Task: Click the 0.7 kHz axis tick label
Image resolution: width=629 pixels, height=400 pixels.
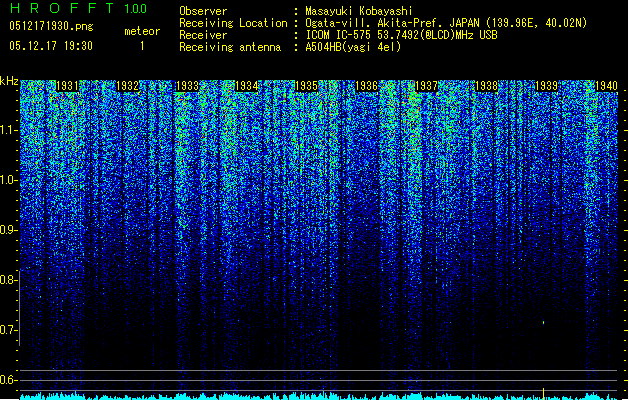Action: point(9,330)
